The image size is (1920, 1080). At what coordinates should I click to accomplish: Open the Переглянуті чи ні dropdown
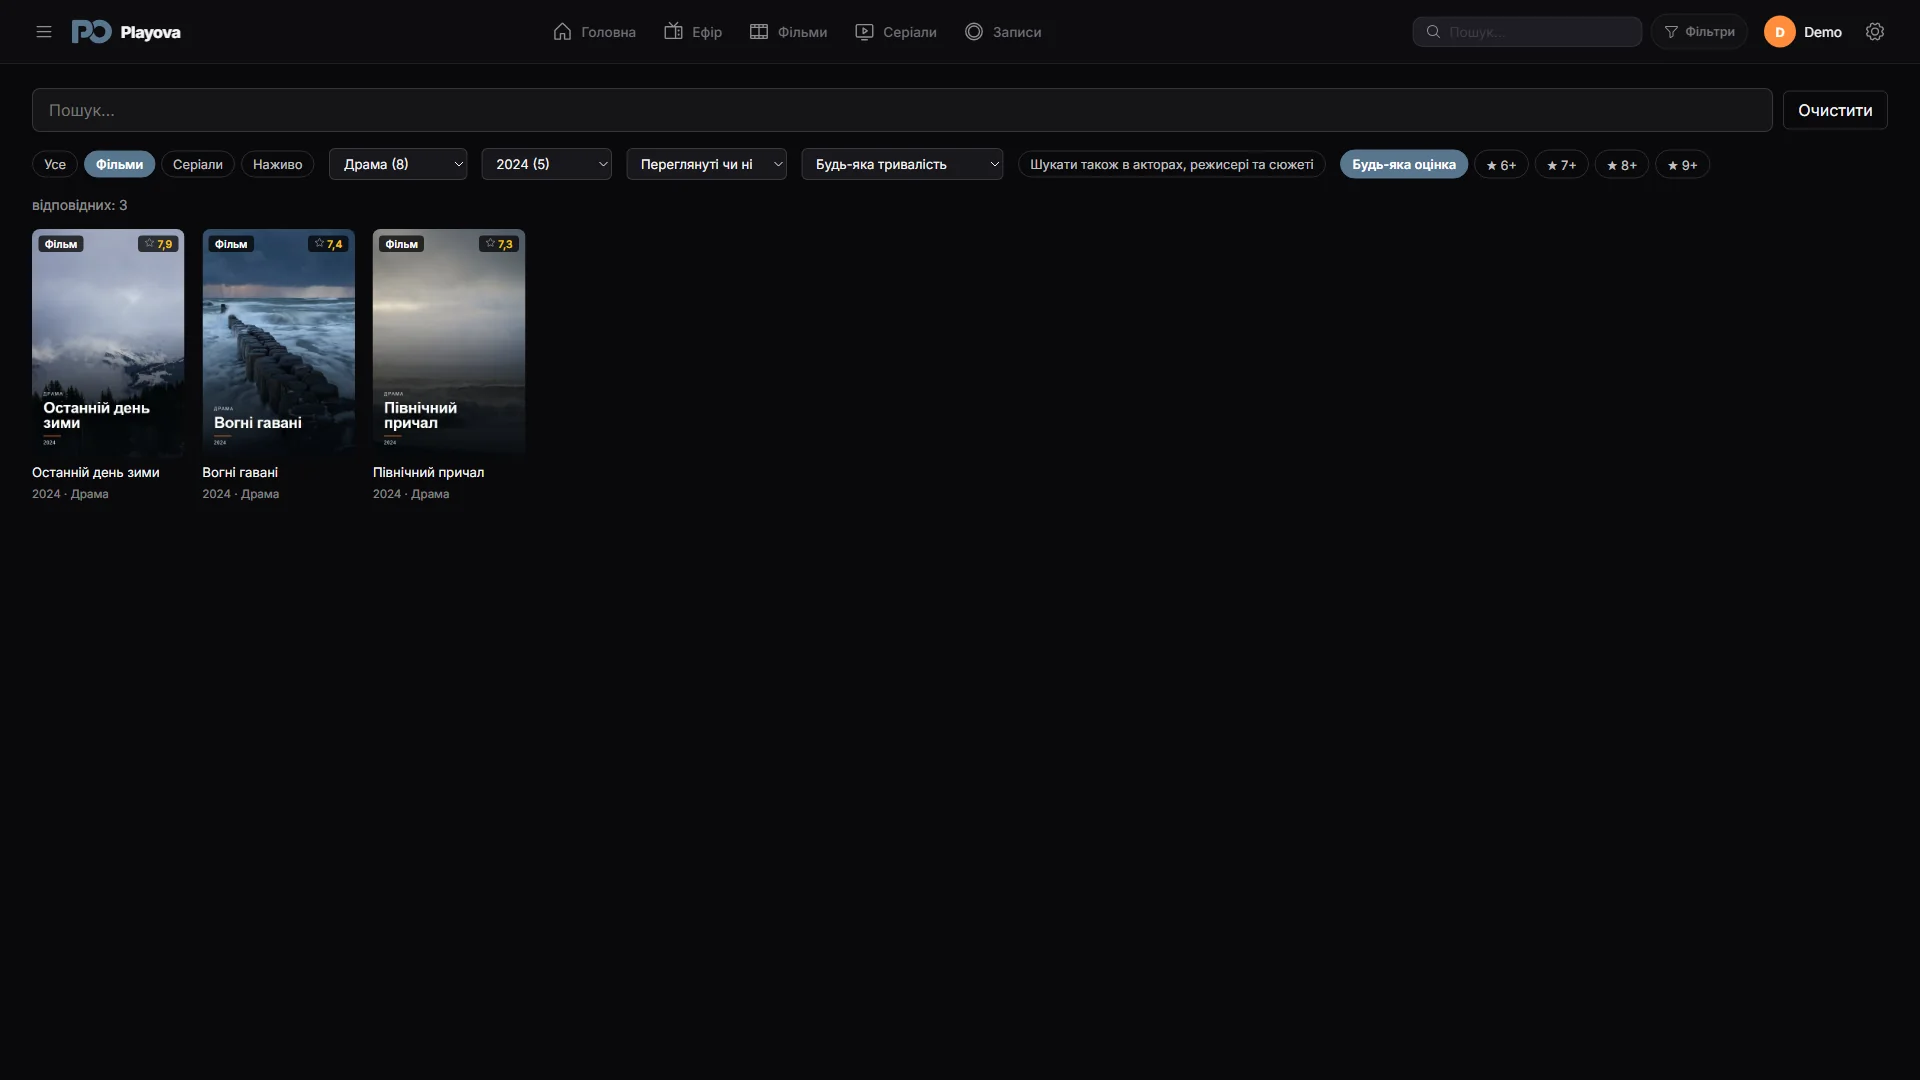pos(706,164)
